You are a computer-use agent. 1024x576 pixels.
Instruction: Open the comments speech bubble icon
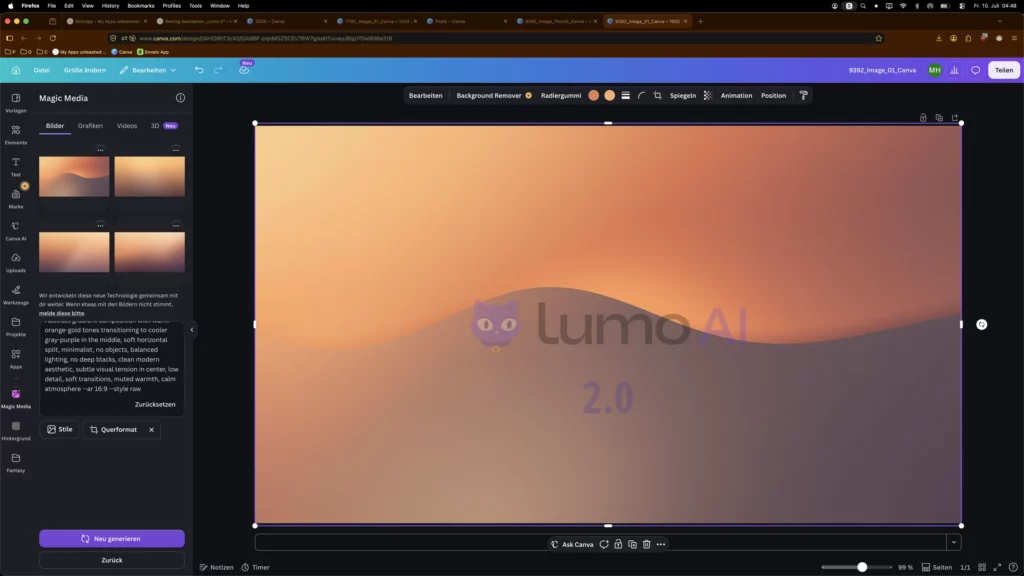tap(975, 70)
